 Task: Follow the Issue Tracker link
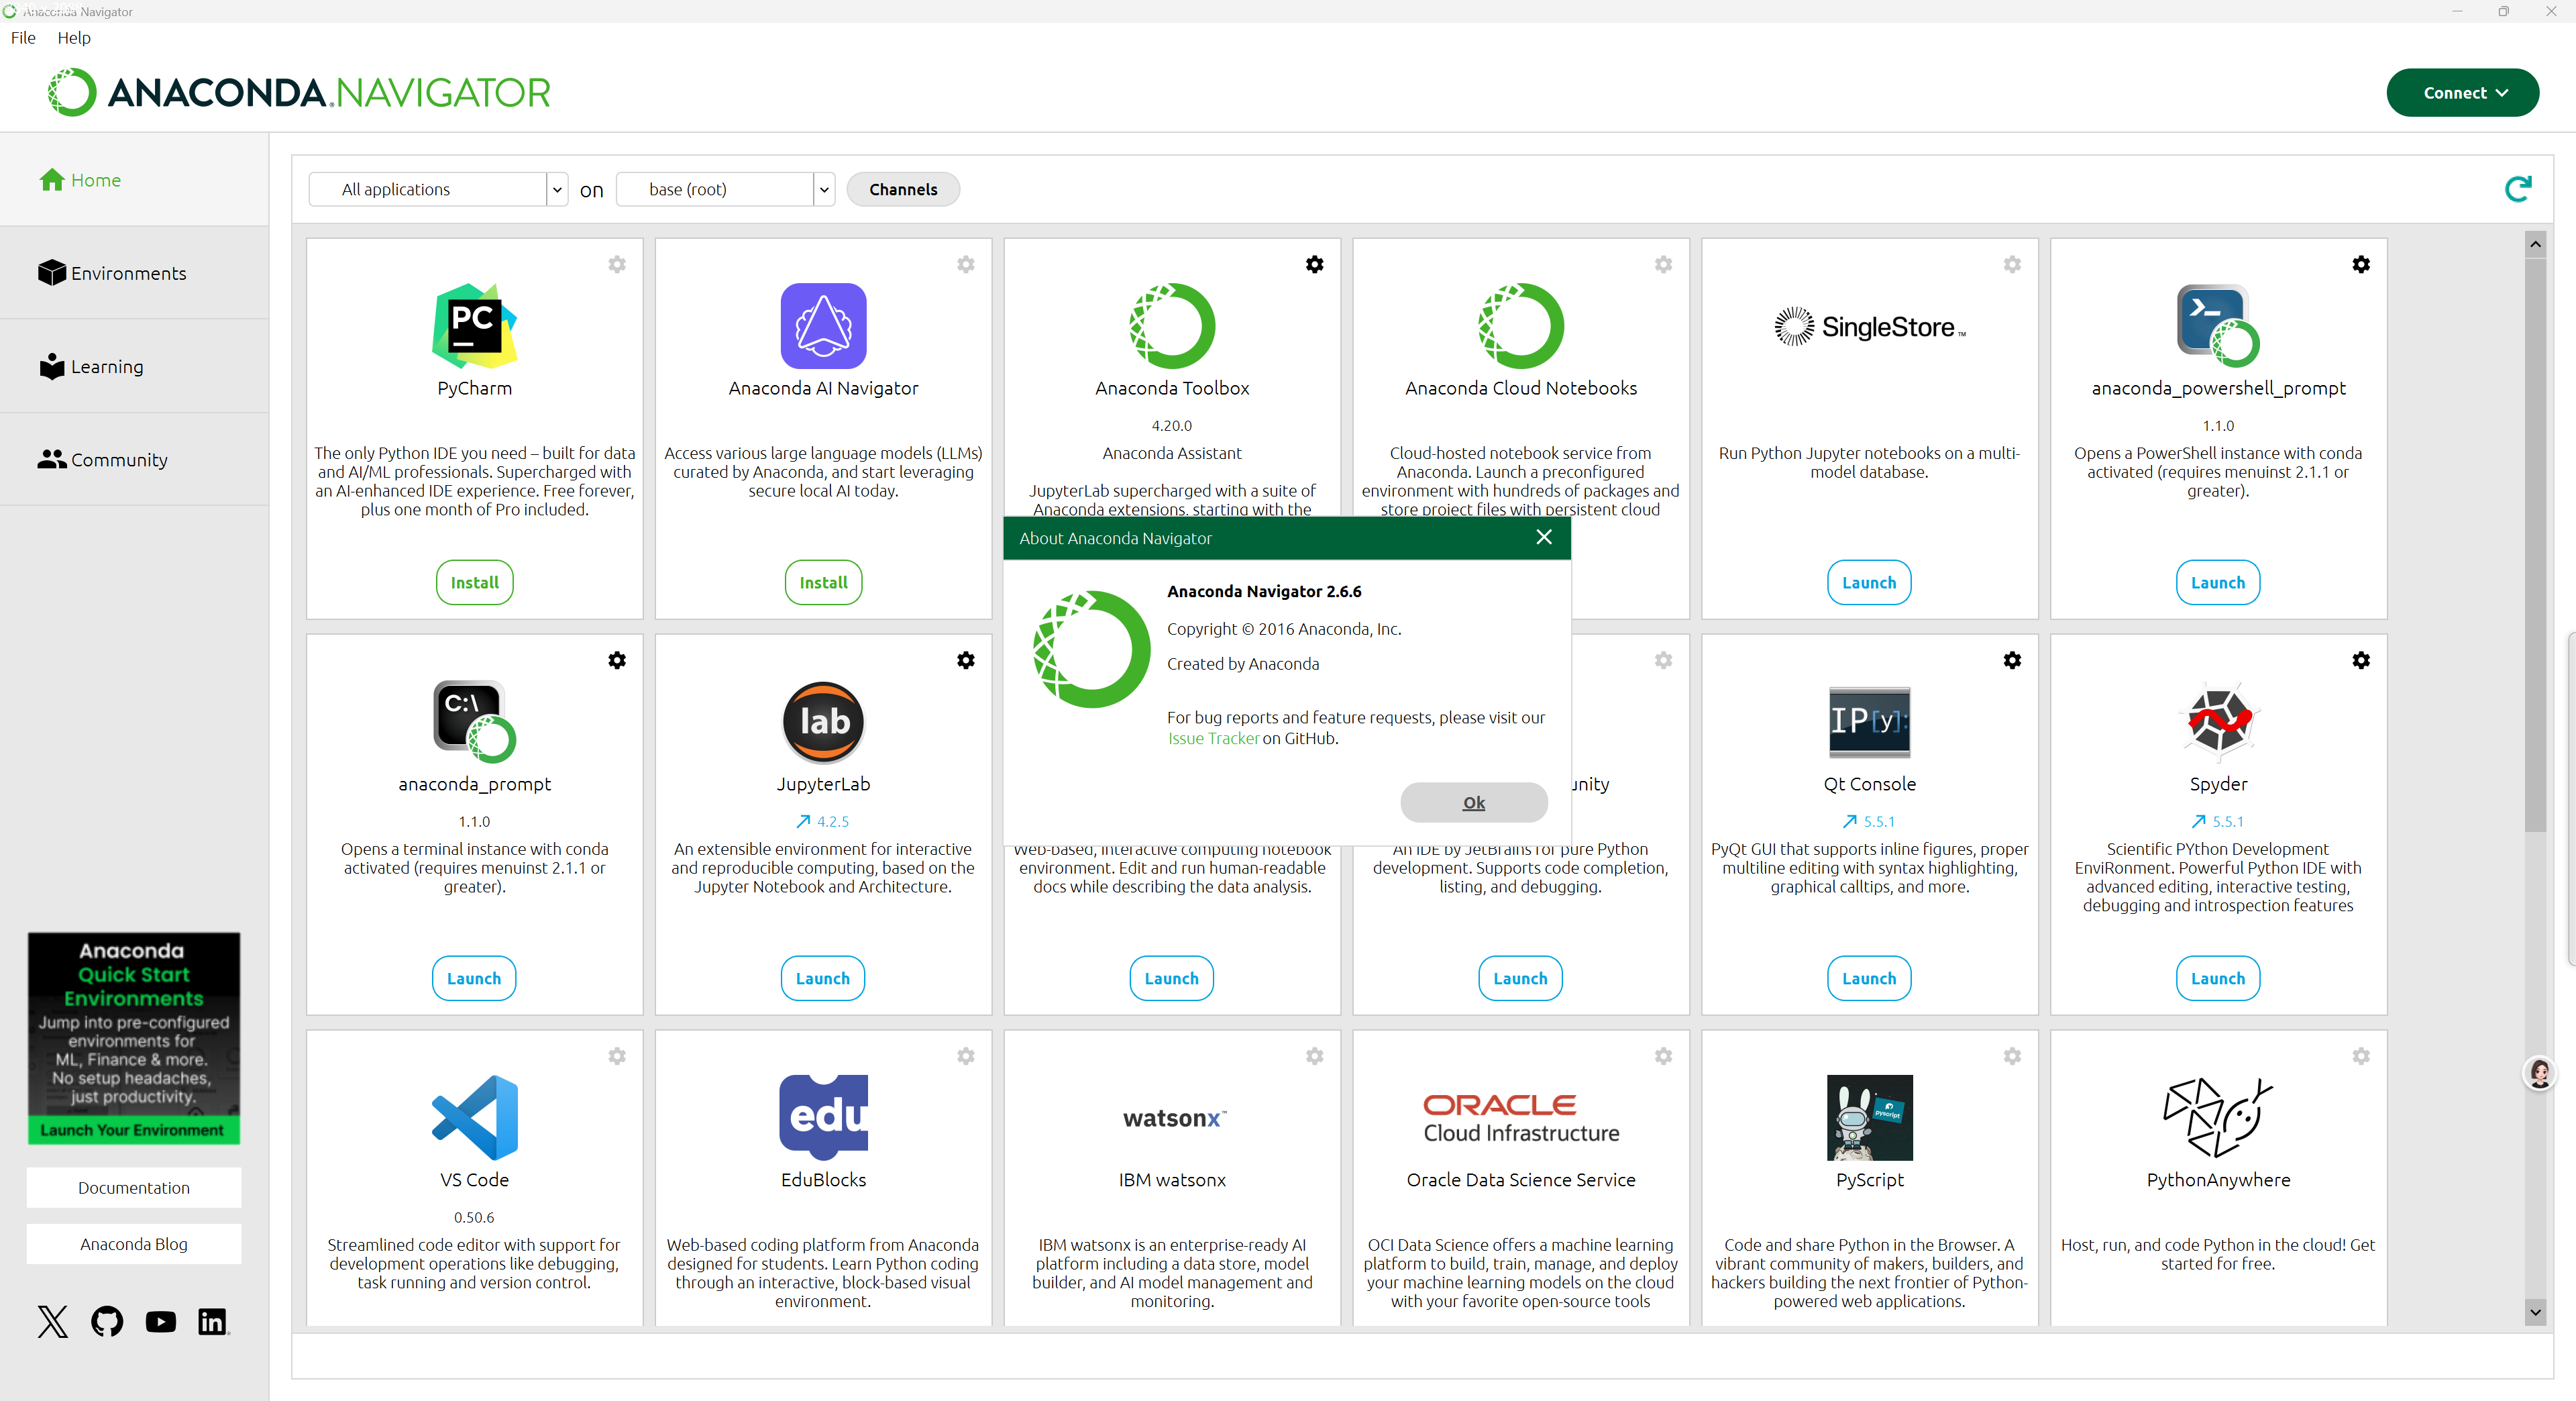tap(1213, 738)
